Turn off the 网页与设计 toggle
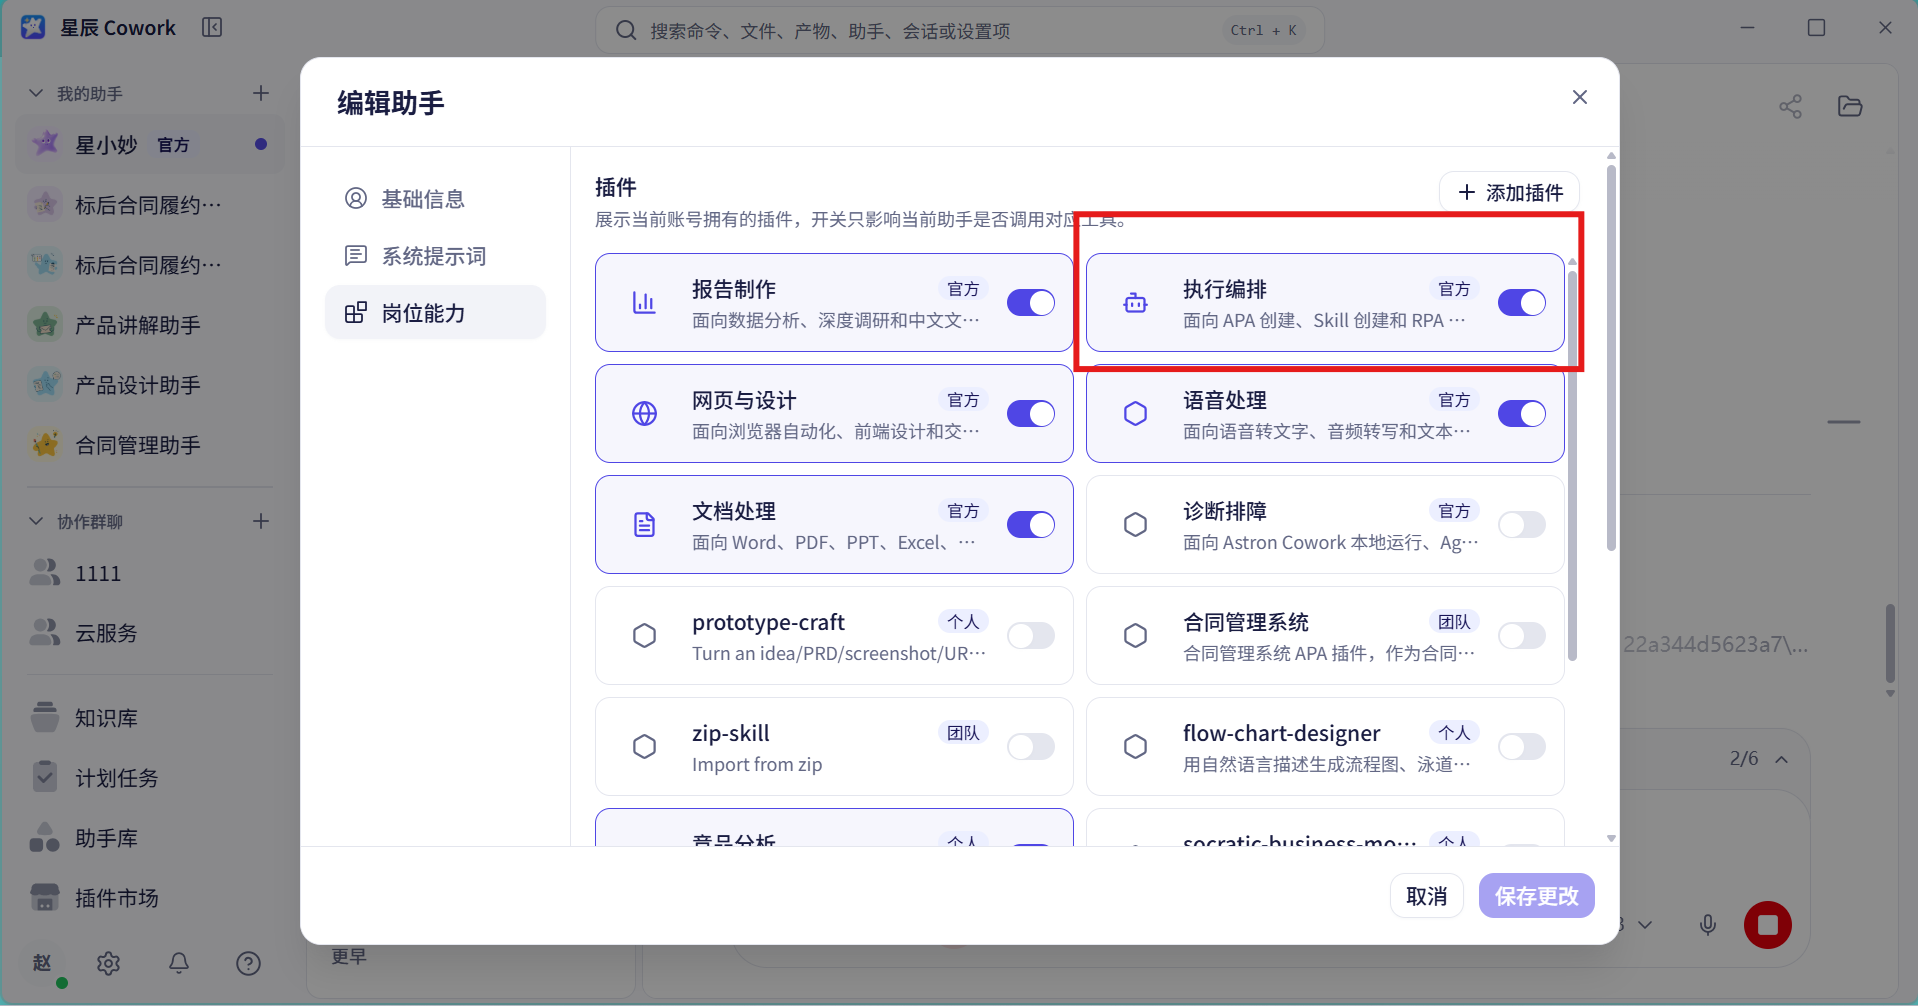This screenshot has height=1006, width=1918. (x=1031, y=413)
